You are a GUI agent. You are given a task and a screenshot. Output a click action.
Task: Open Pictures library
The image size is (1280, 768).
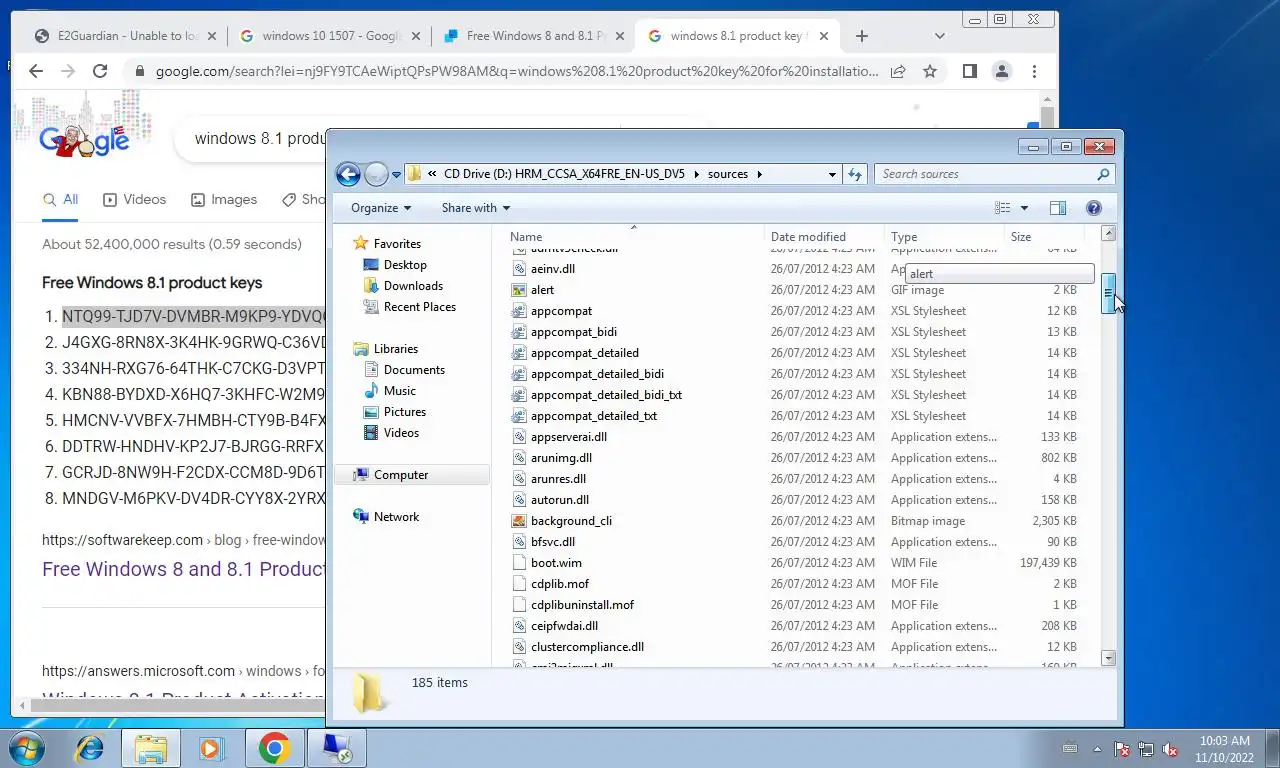pyautogui.click(x=405, y=412)
